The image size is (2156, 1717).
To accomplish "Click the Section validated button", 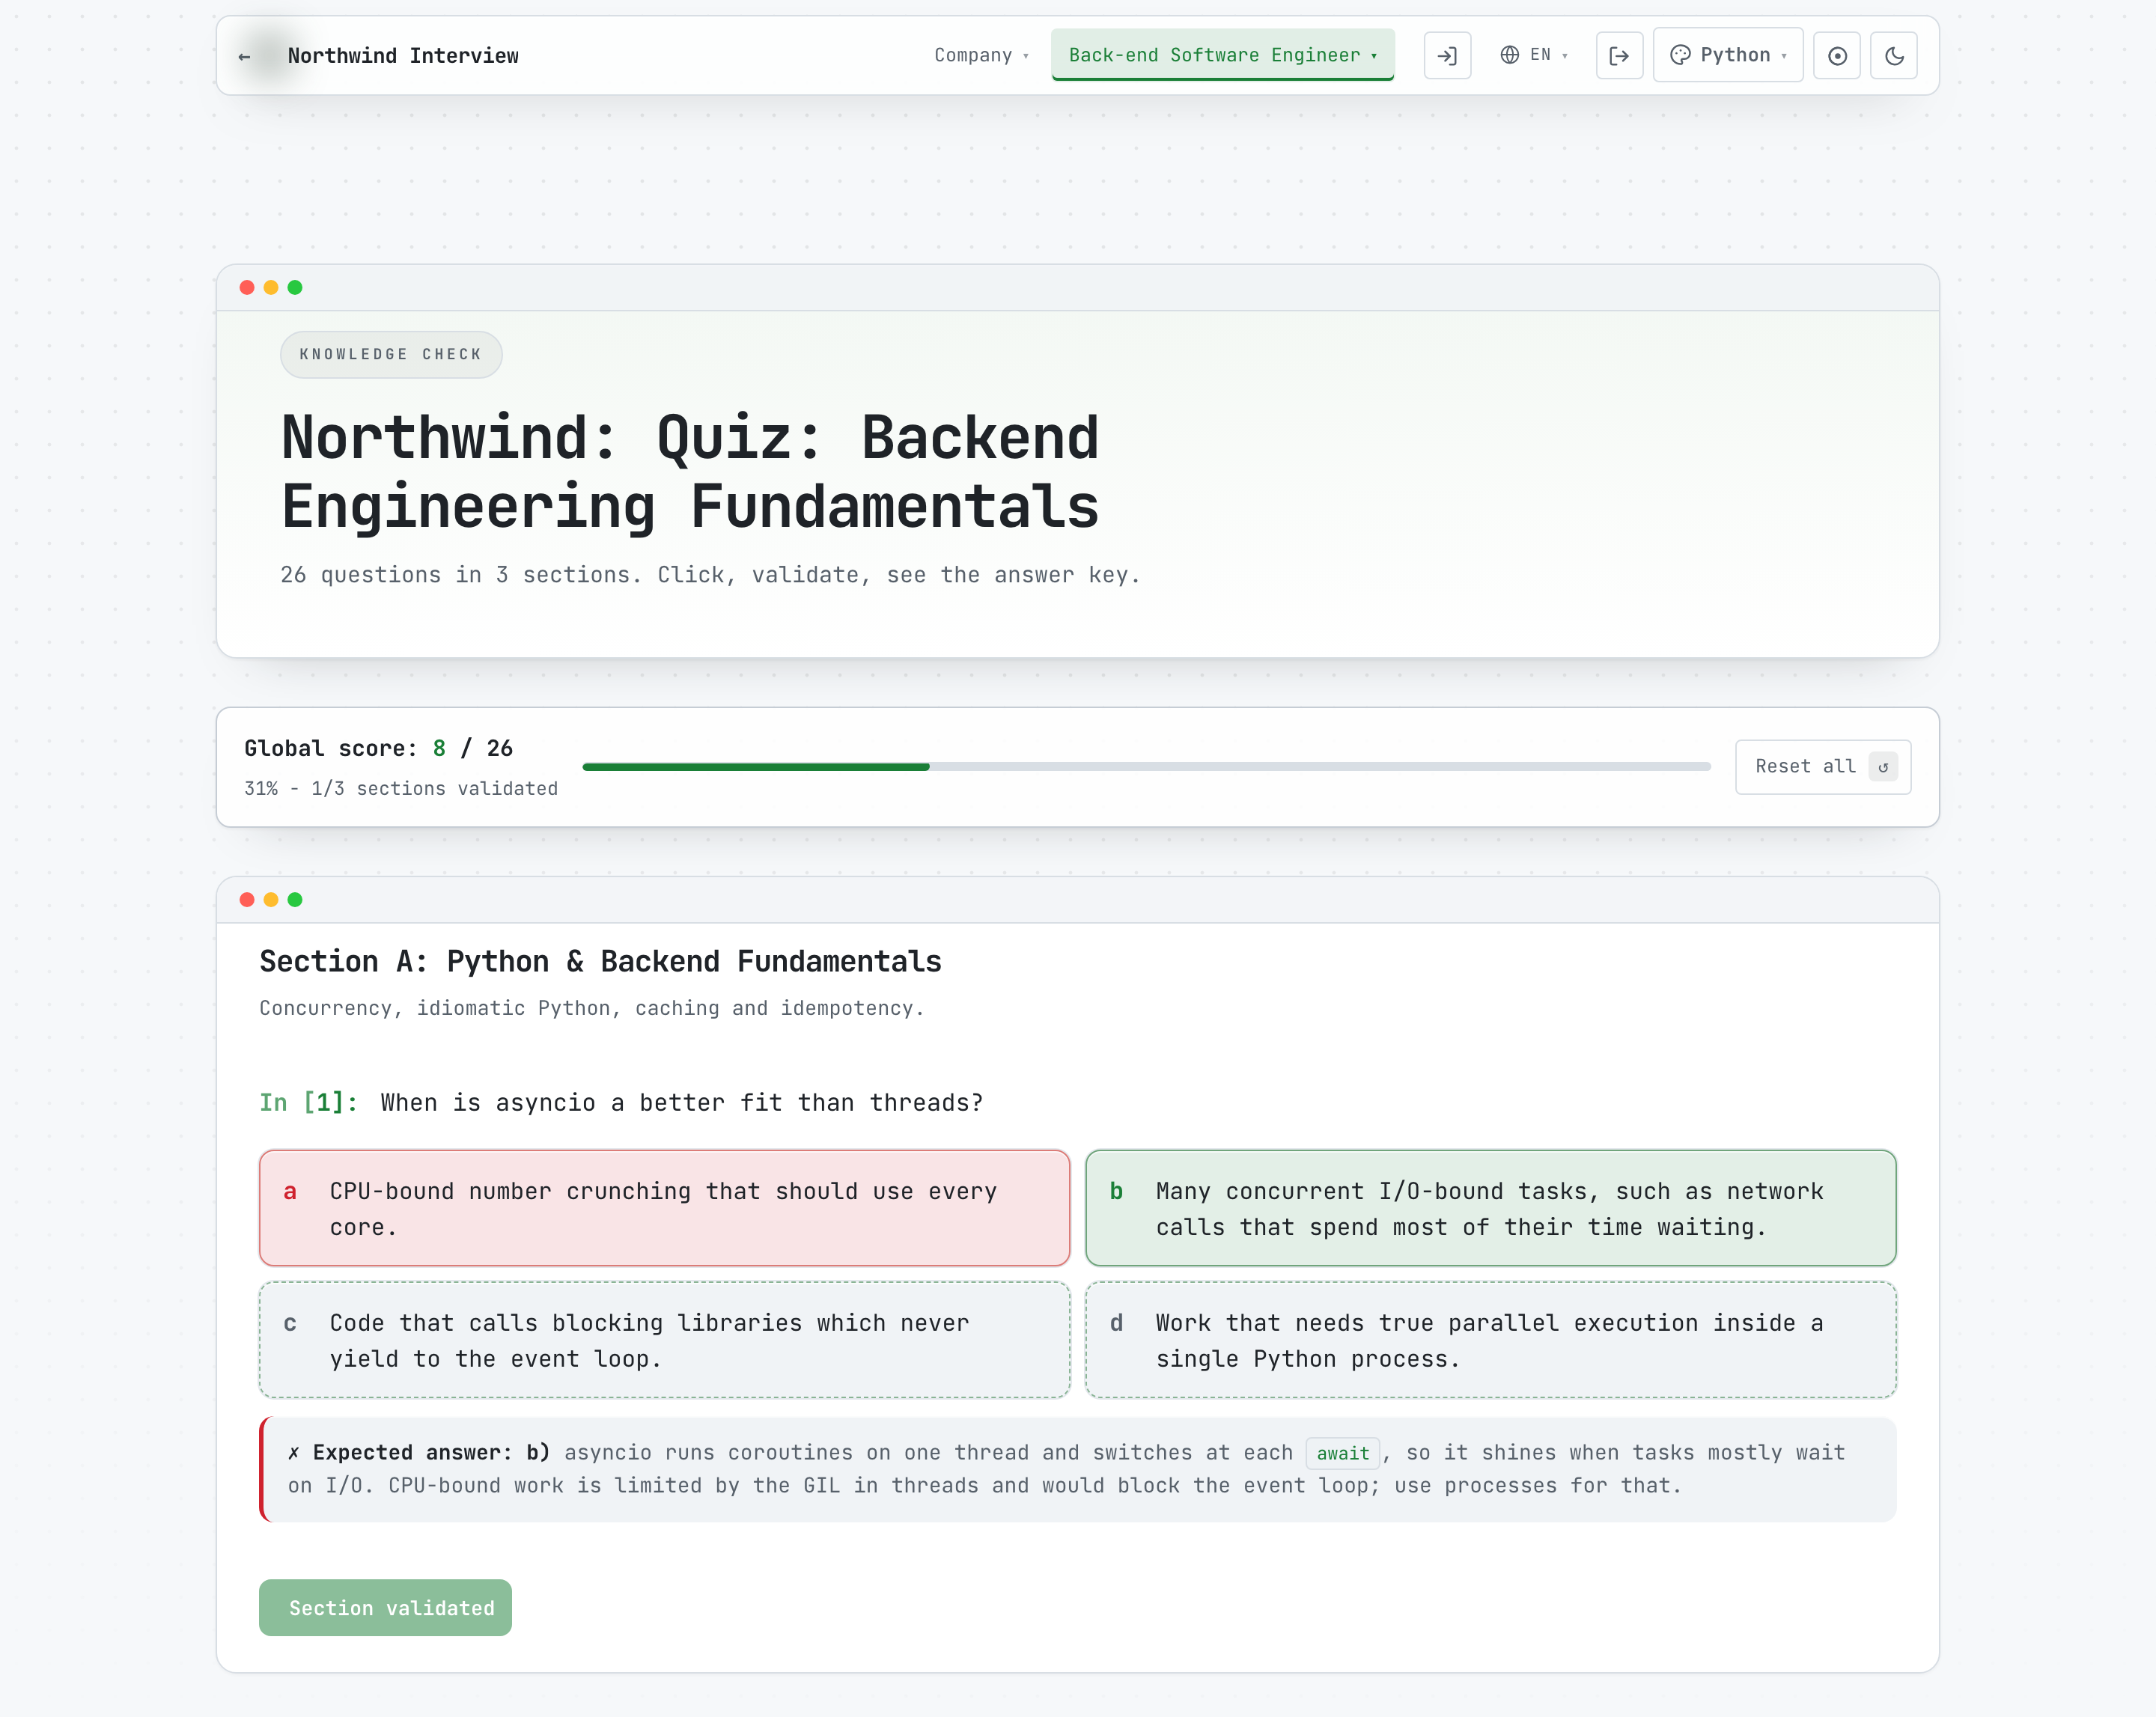I will point(385,1607).
